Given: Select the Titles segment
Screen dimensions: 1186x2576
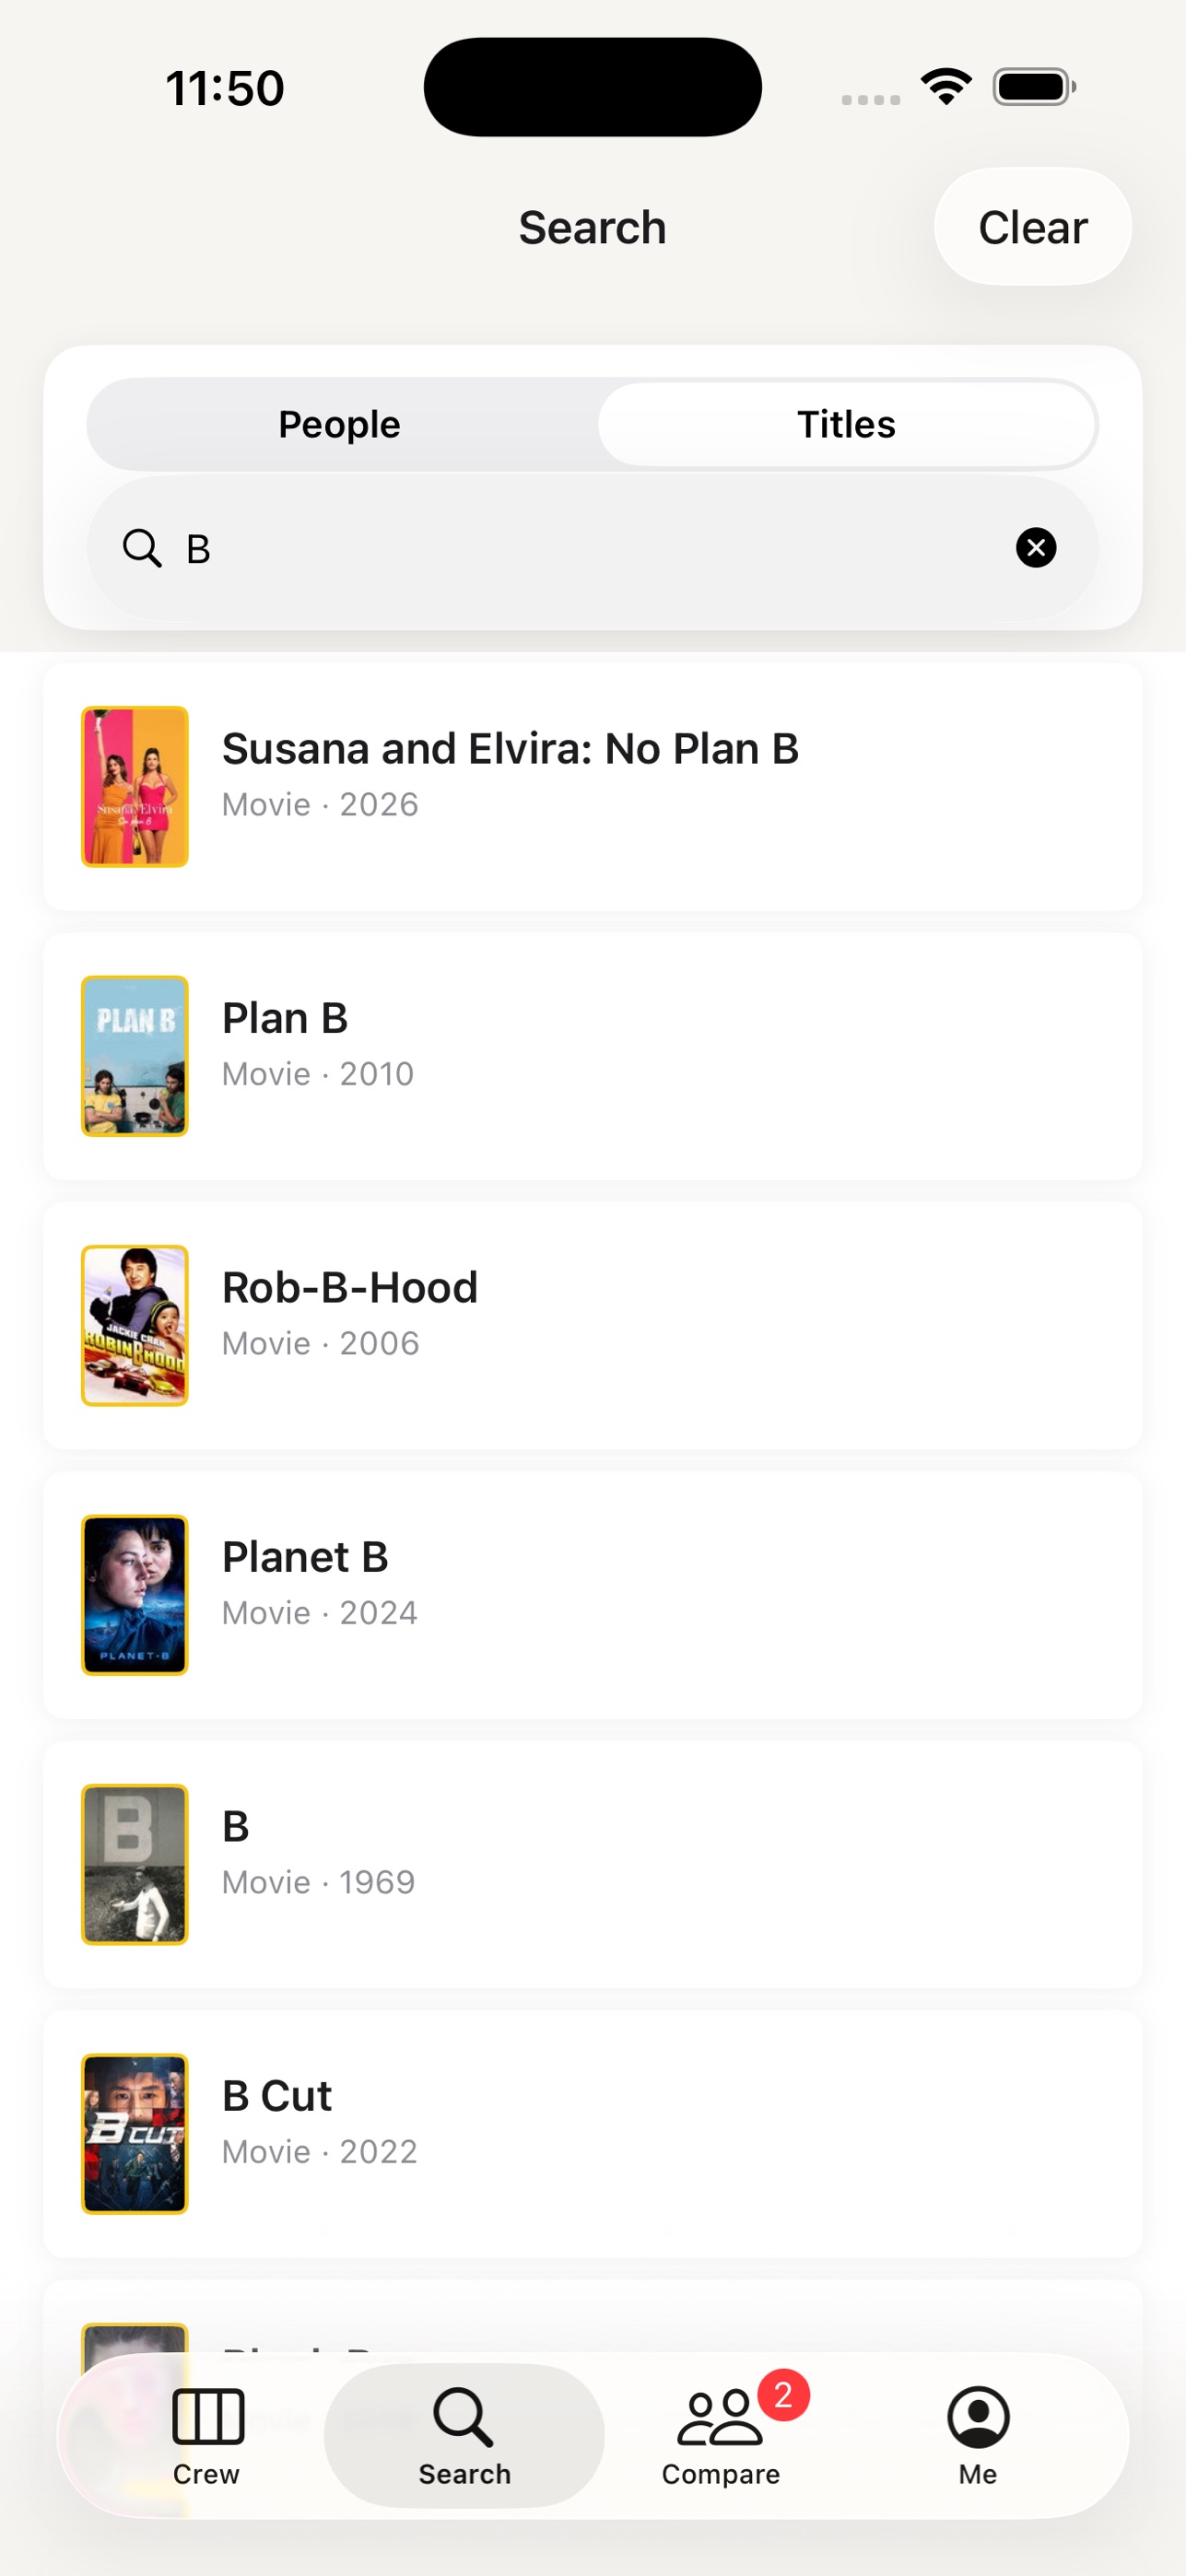Looking at the screenshot, I should click(846, 424).
